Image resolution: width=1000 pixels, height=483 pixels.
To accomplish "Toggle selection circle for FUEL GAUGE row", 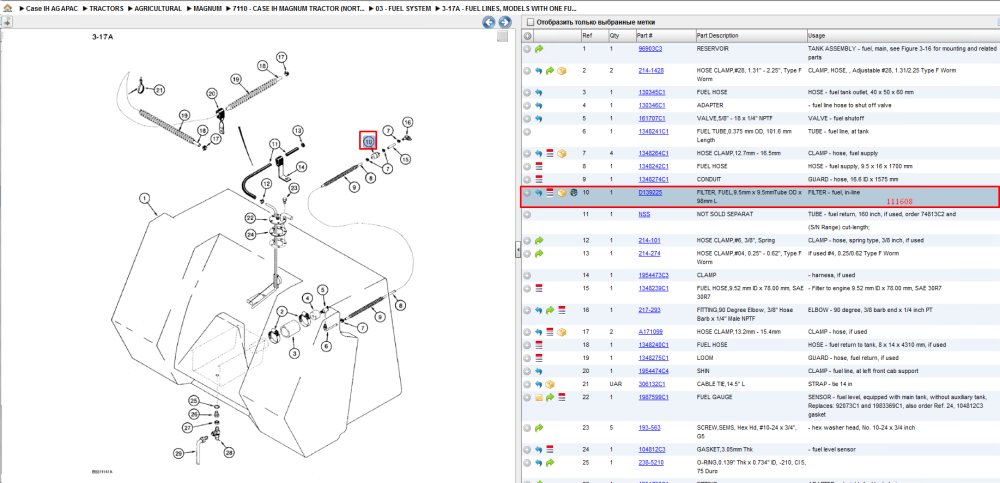I will point(527,397).
